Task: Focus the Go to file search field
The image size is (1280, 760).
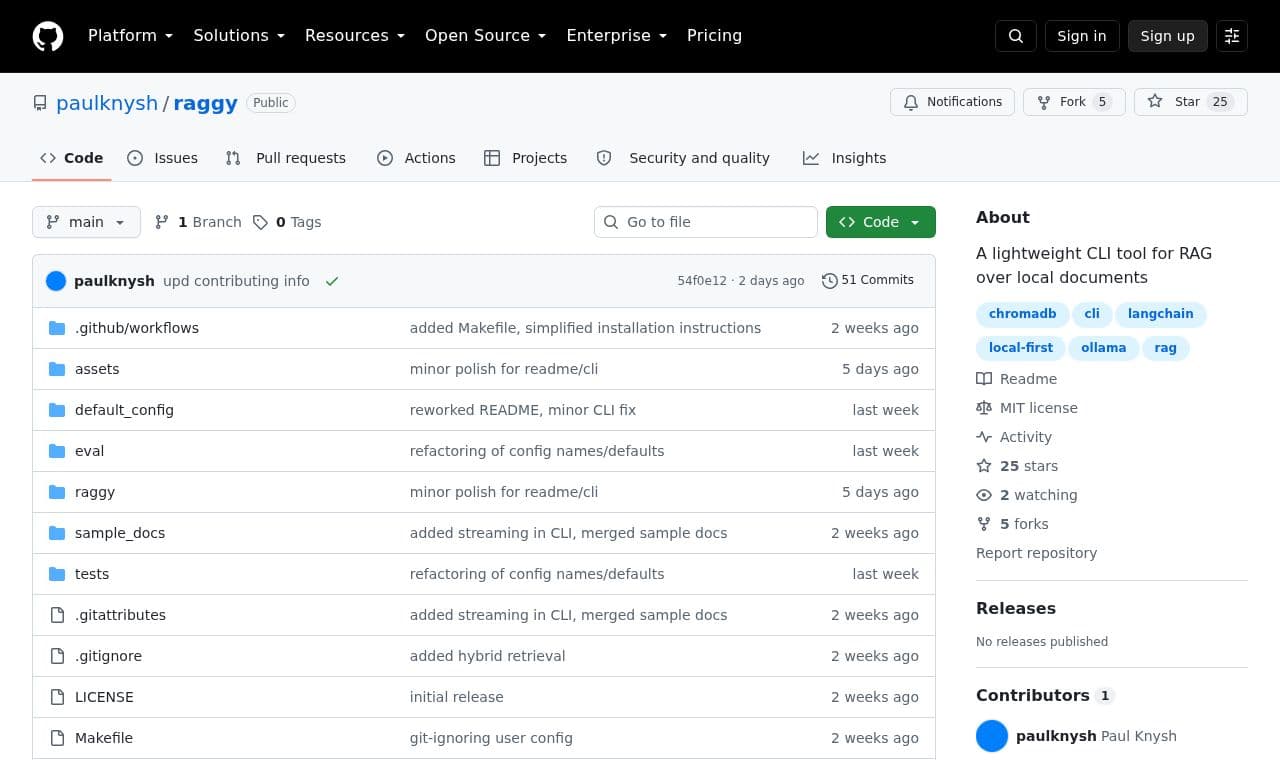Action: pos(706,222)
